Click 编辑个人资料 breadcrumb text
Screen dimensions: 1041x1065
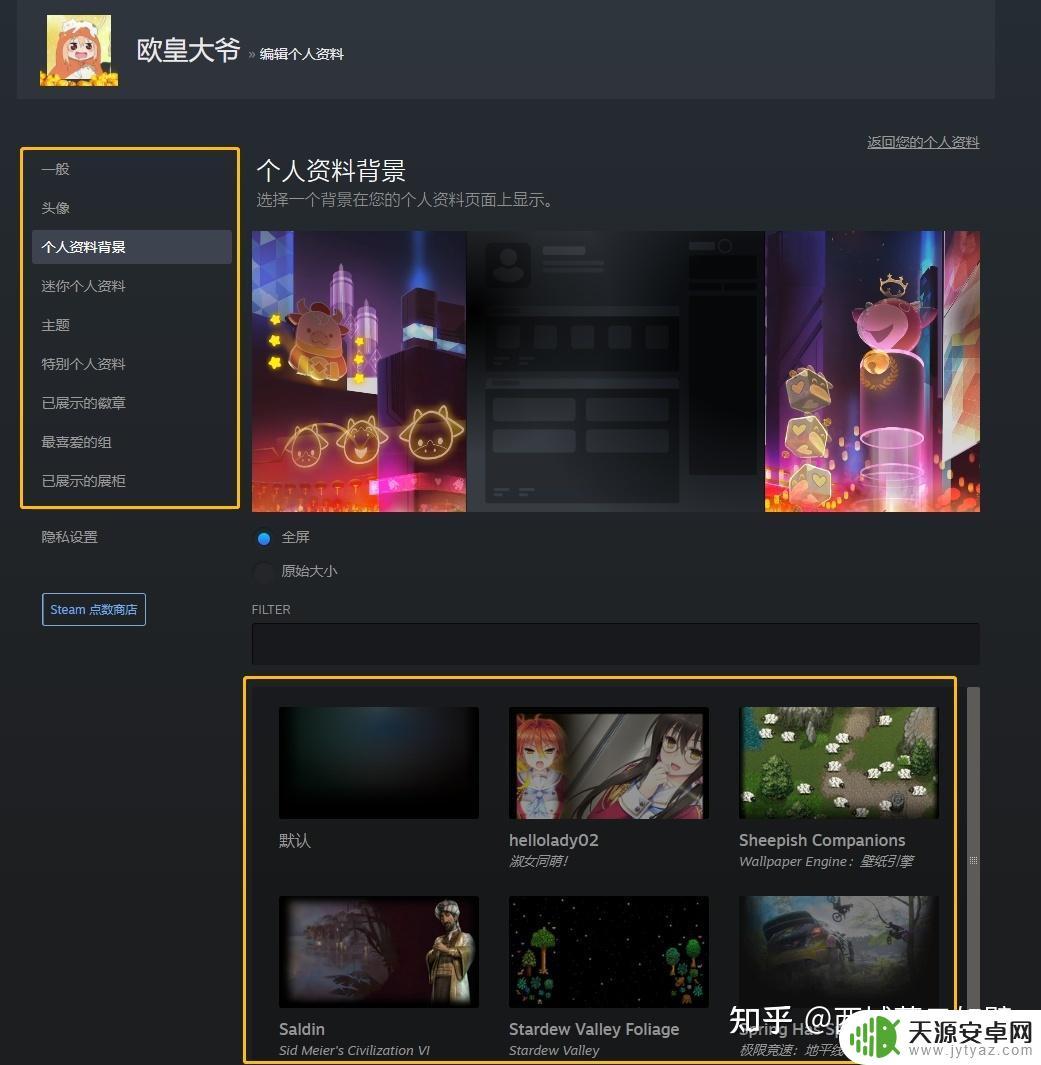[x=302, y=54]
